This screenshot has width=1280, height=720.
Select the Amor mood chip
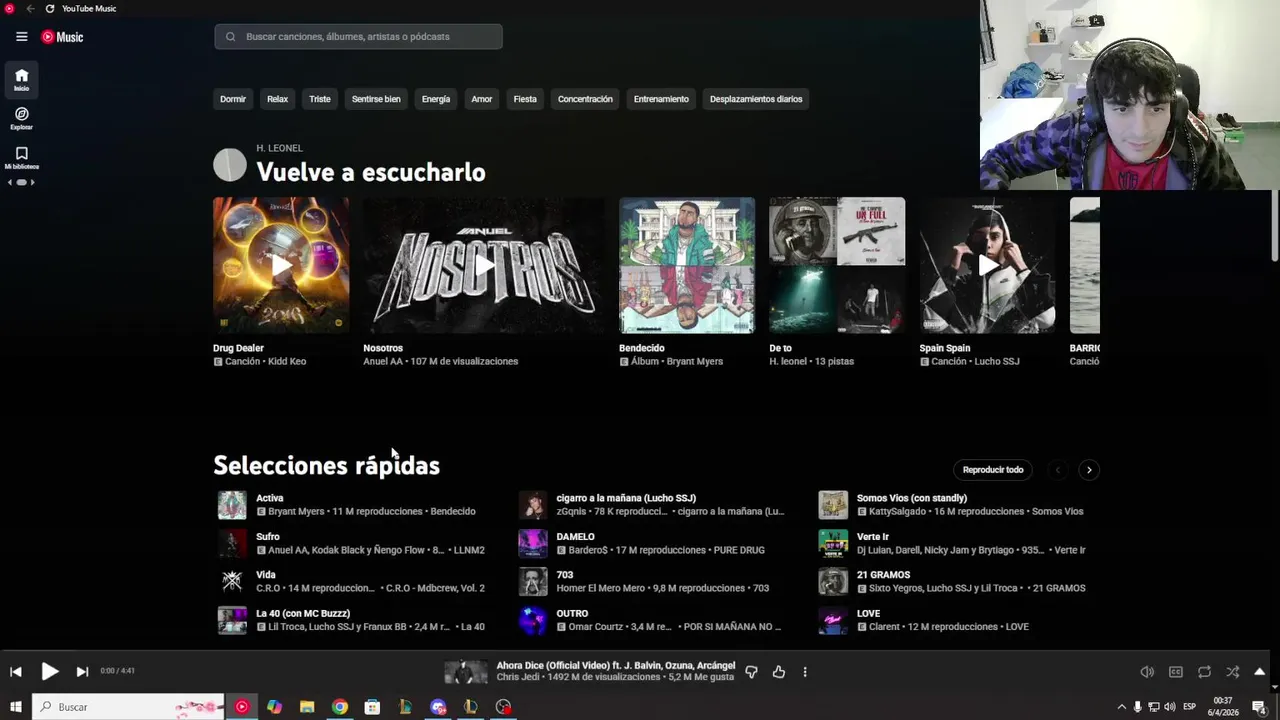(x=482, y=99)
